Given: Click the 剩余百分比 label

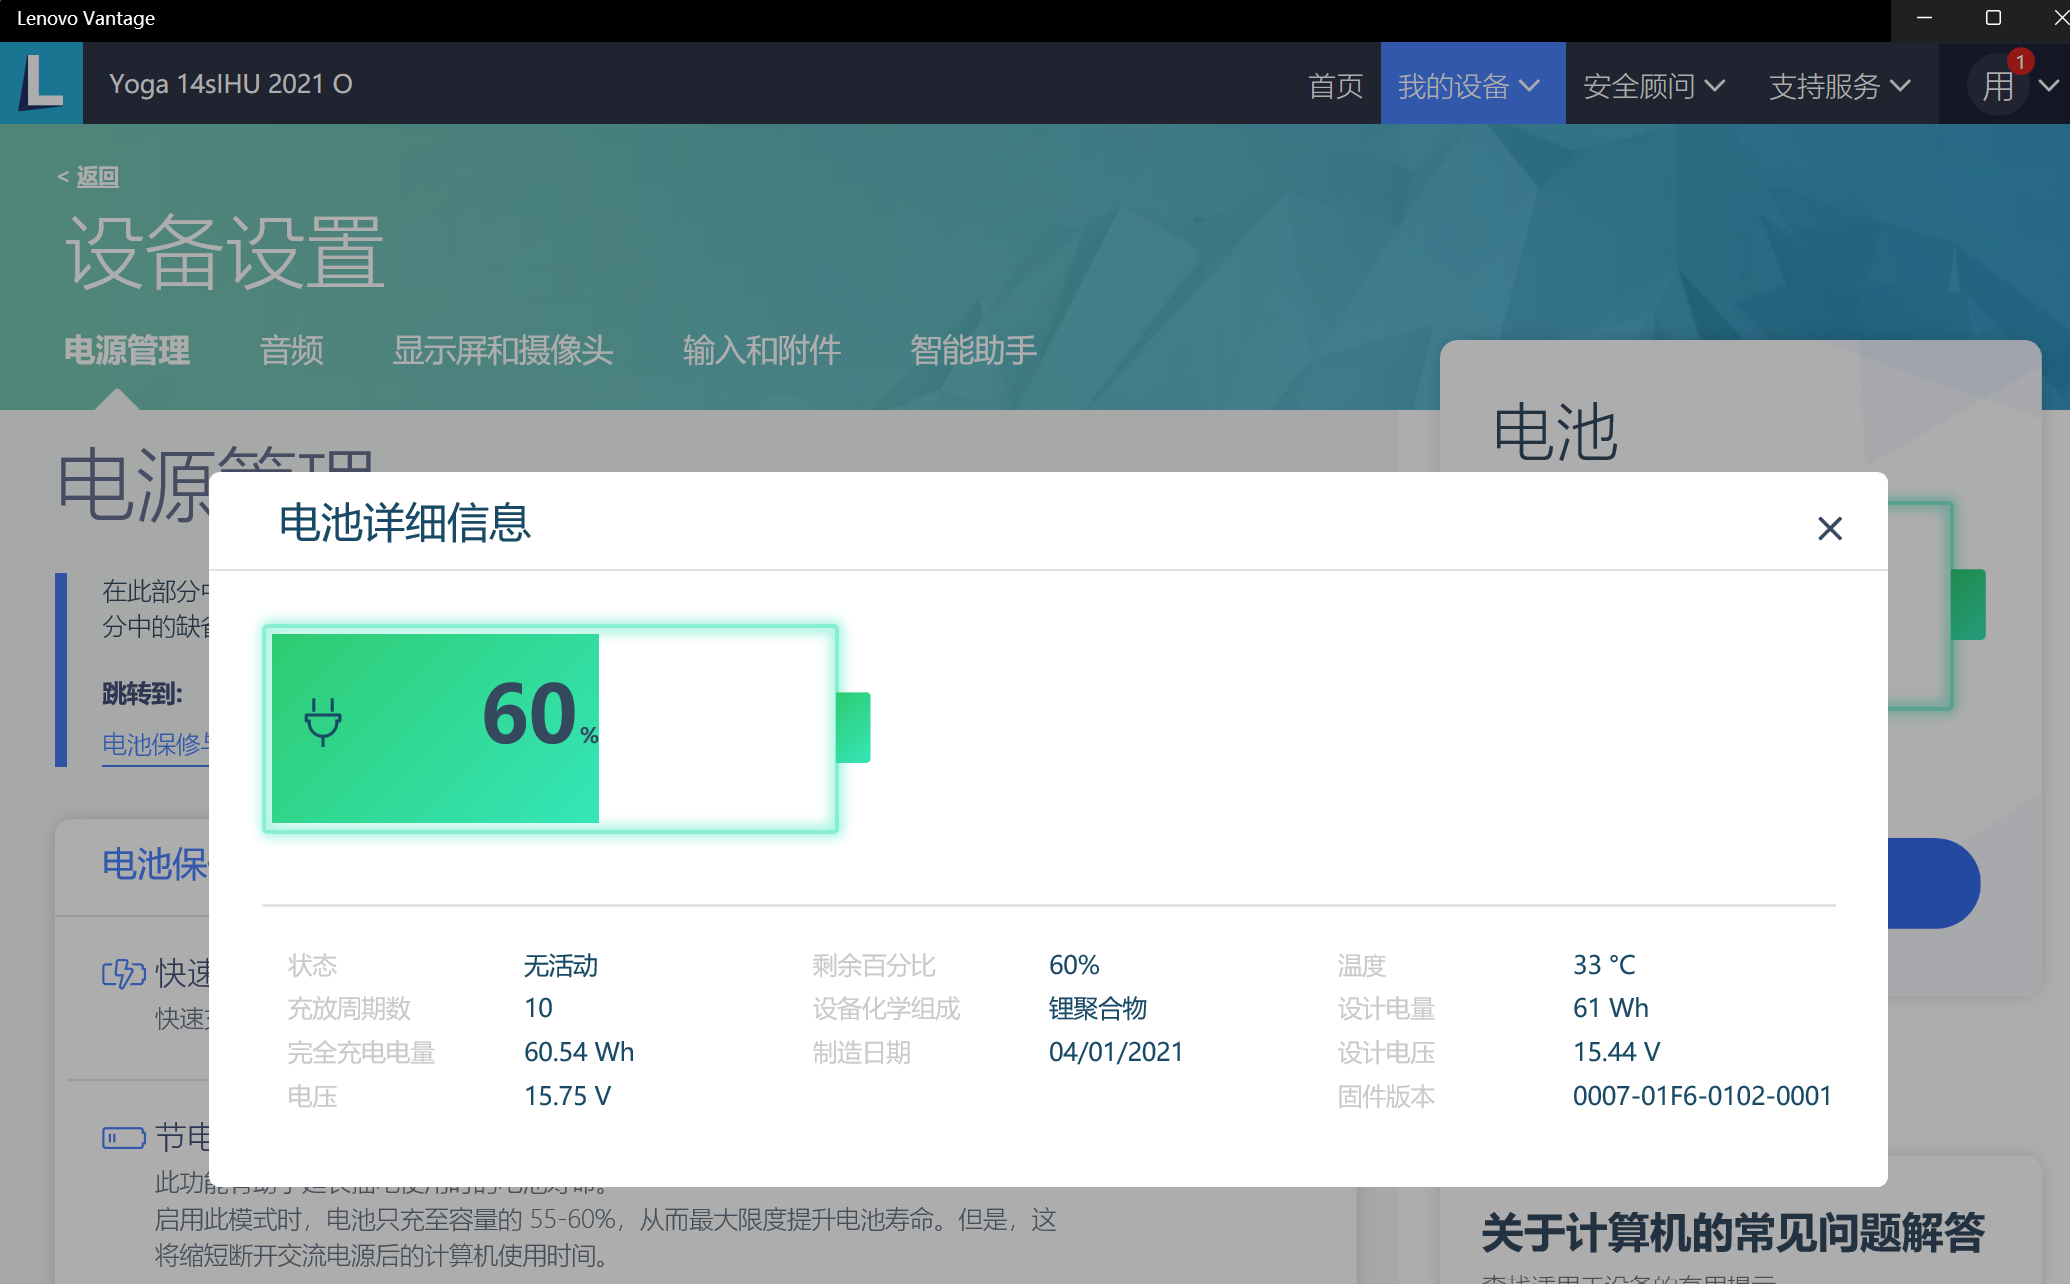Looking at the screenshot, I should point(874,965).
